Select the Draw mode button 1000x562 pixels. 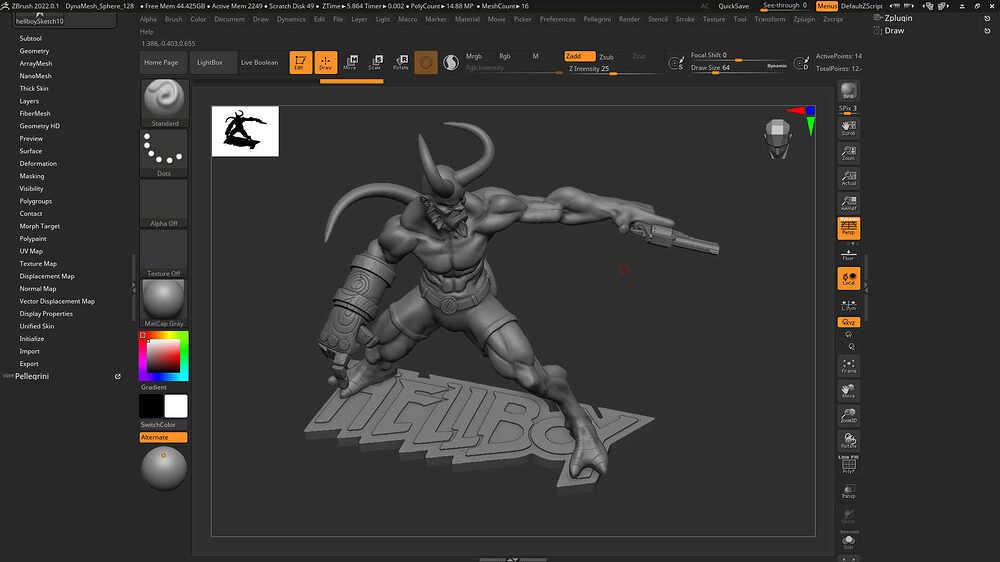325,63
